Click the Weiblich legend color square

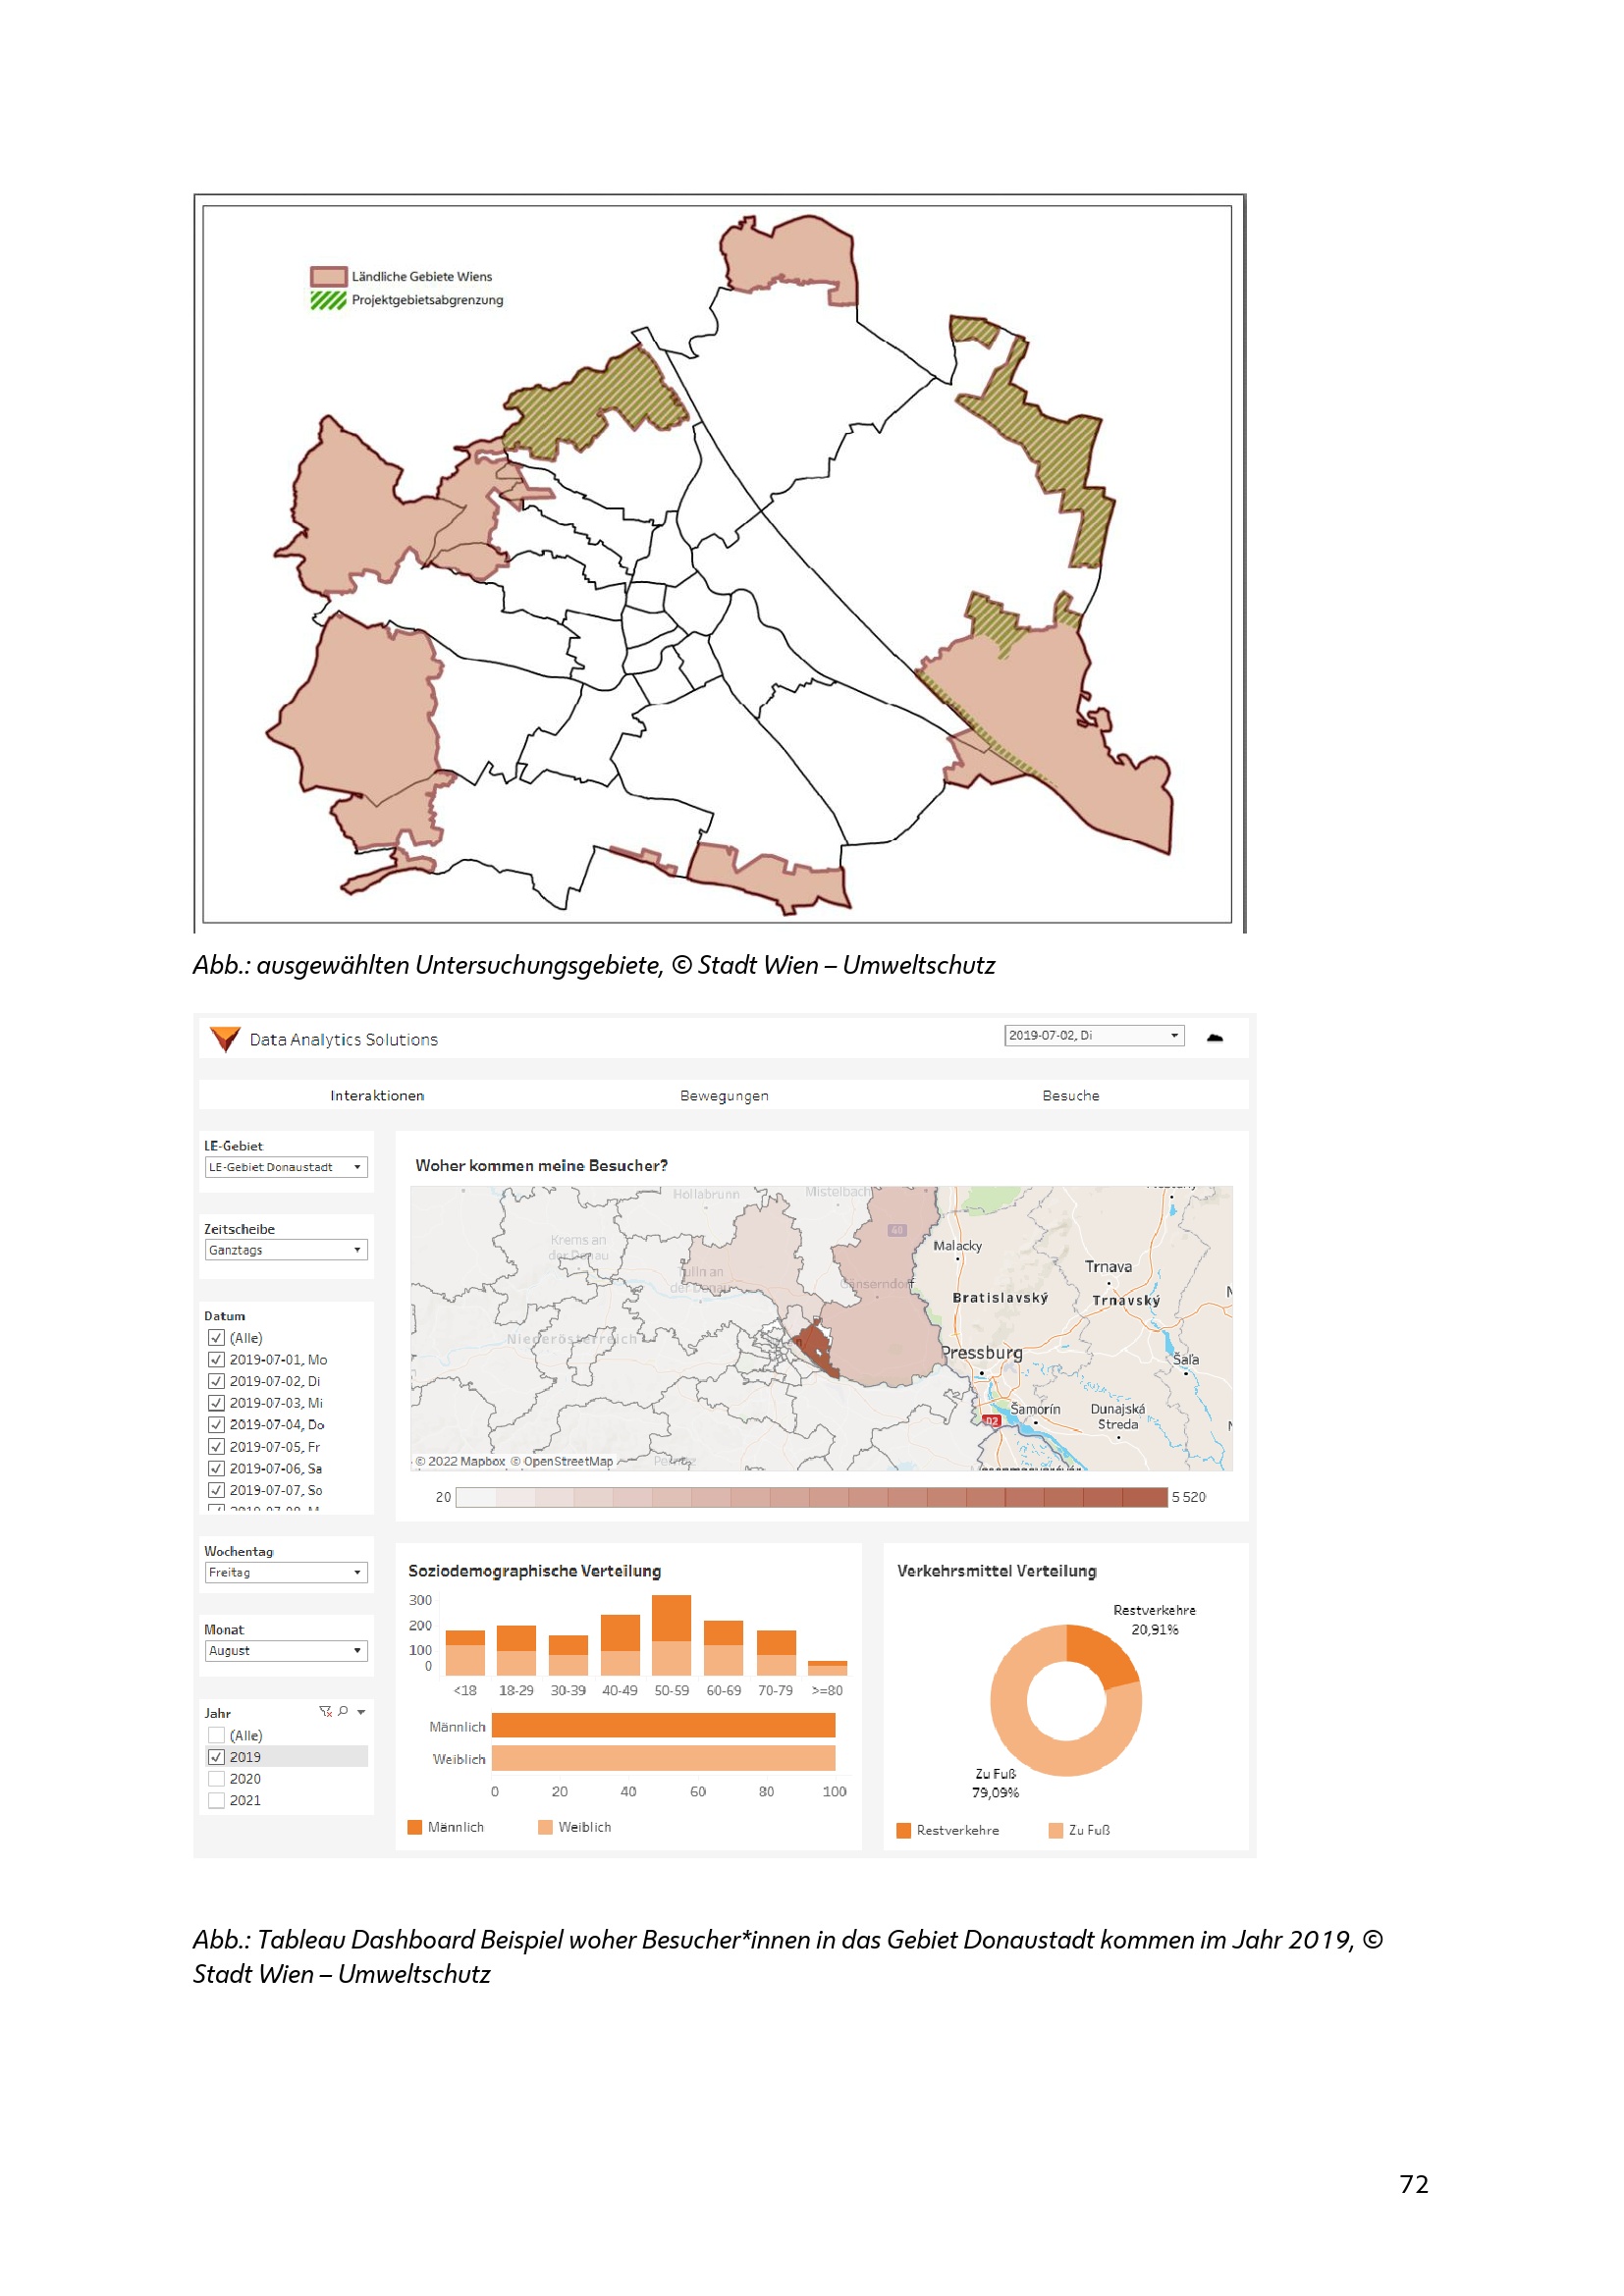(545, 1827)
